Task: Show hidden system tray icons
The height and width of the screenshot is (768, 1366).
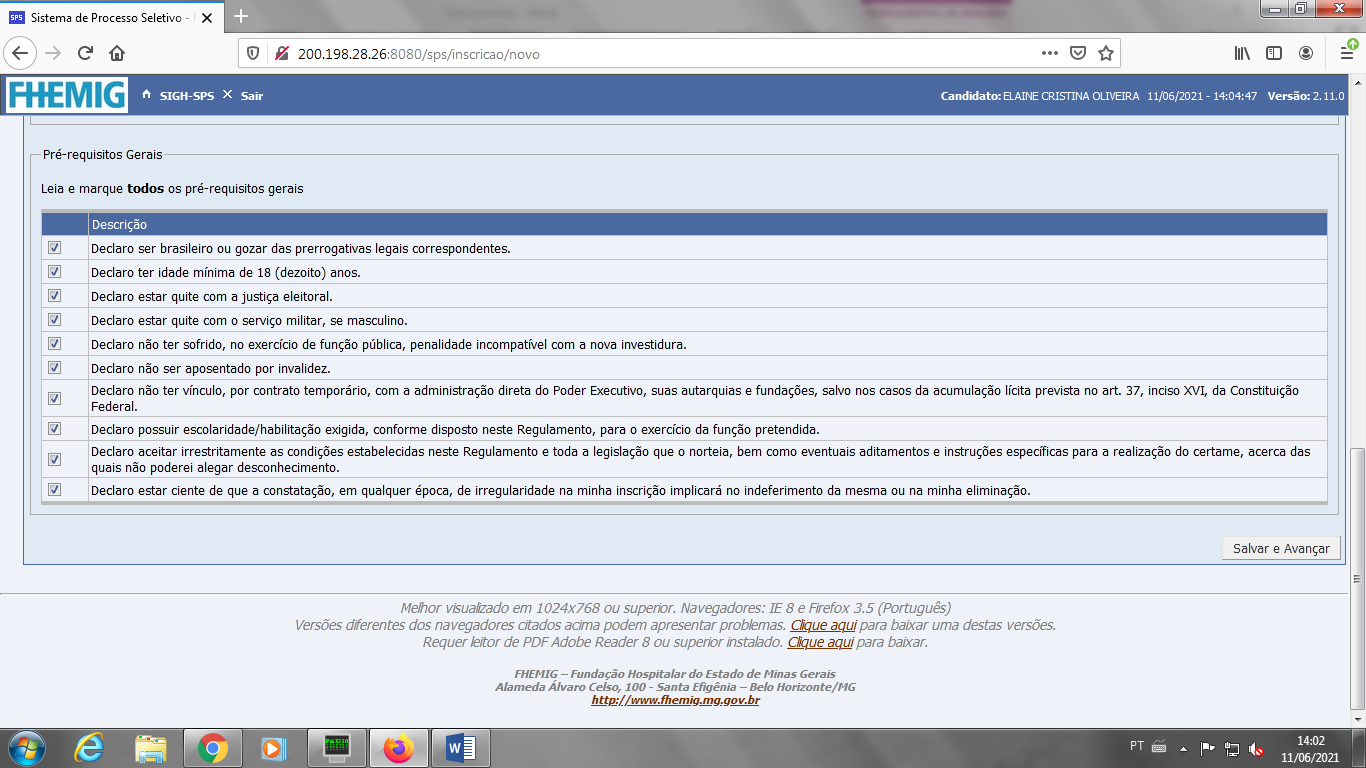Action: (1184, 748)
